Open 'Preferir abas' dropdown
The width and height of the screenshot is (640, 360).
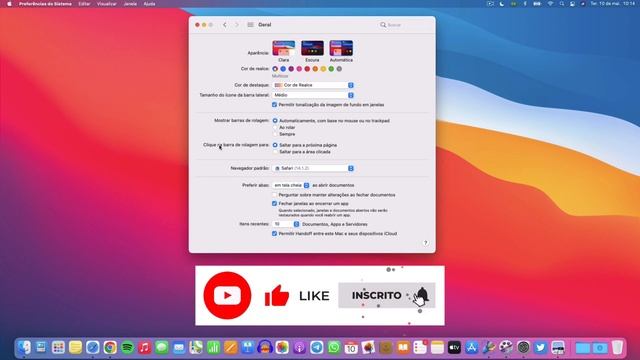click(x=291, y=185)
